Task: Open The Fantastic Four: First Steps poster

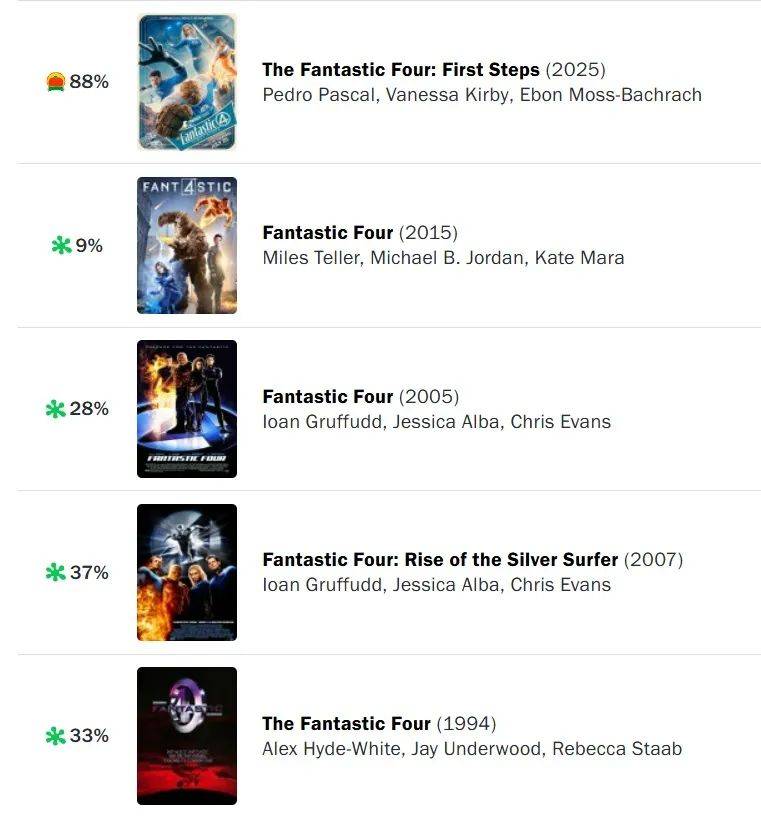Action: point(187,82)
